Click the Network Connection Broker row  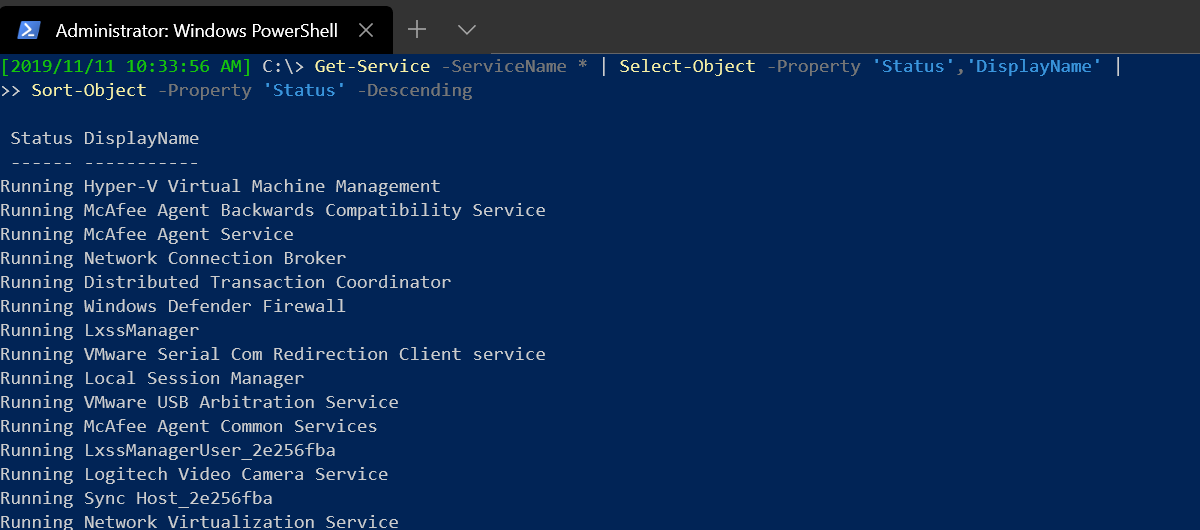tap(173, 258)
